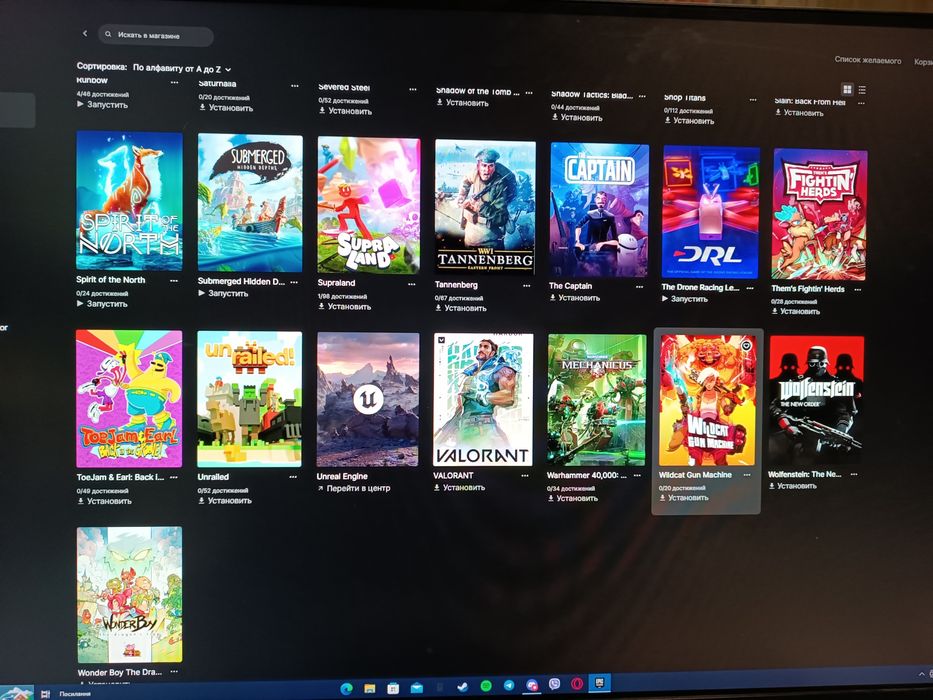The height and width of the screenshot is (700, 933).
Task: Open the wishlist link
Action: pyautogui.click(x=868, y=60)
